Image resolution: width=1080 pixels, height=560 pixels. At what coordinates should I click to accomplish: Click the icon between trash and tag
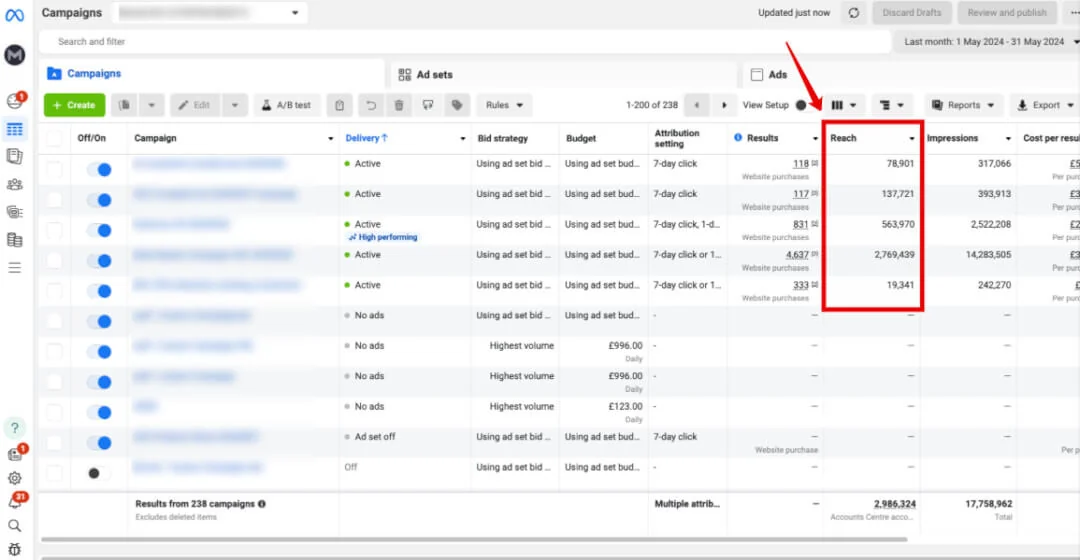[x=428, y=105]
